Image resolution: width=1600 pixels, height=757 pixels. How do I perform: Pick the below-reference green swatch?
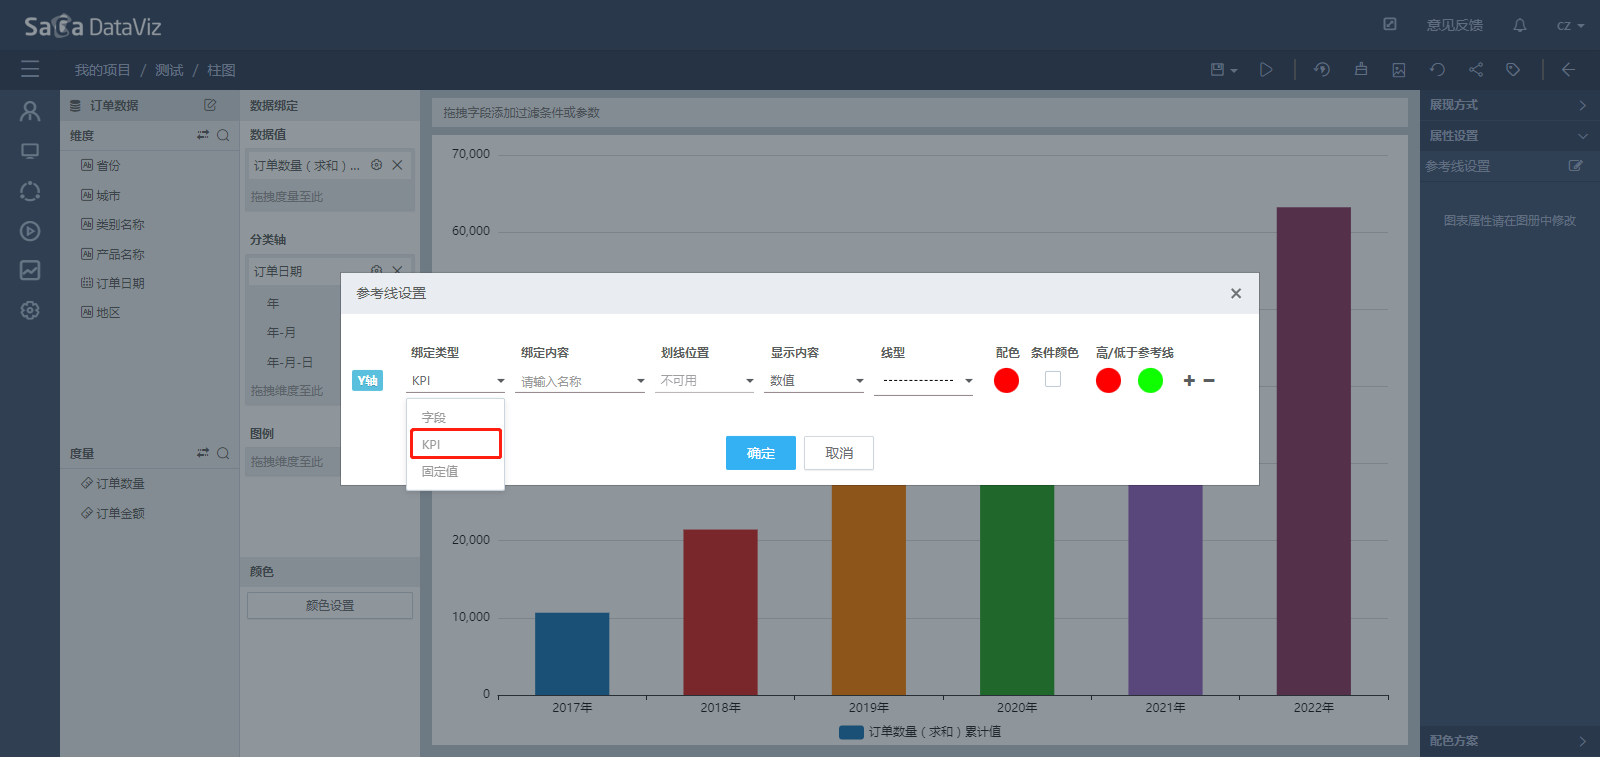click(x=1150, y=380)
